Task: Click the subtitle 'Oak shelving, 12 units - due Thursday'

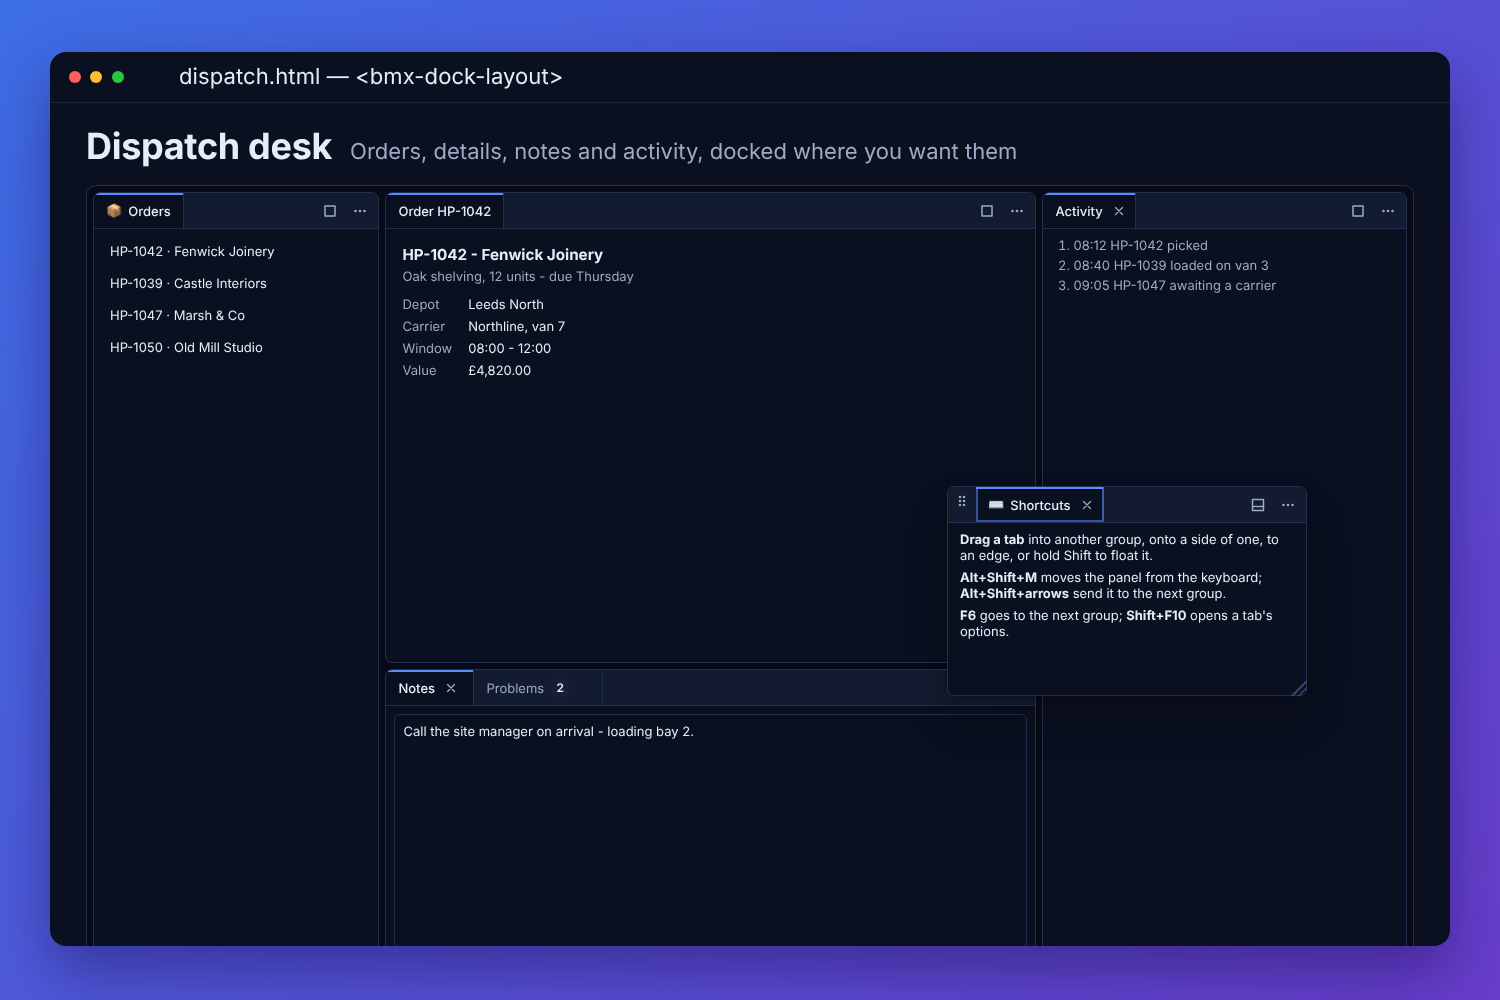Action: point(518,277)
